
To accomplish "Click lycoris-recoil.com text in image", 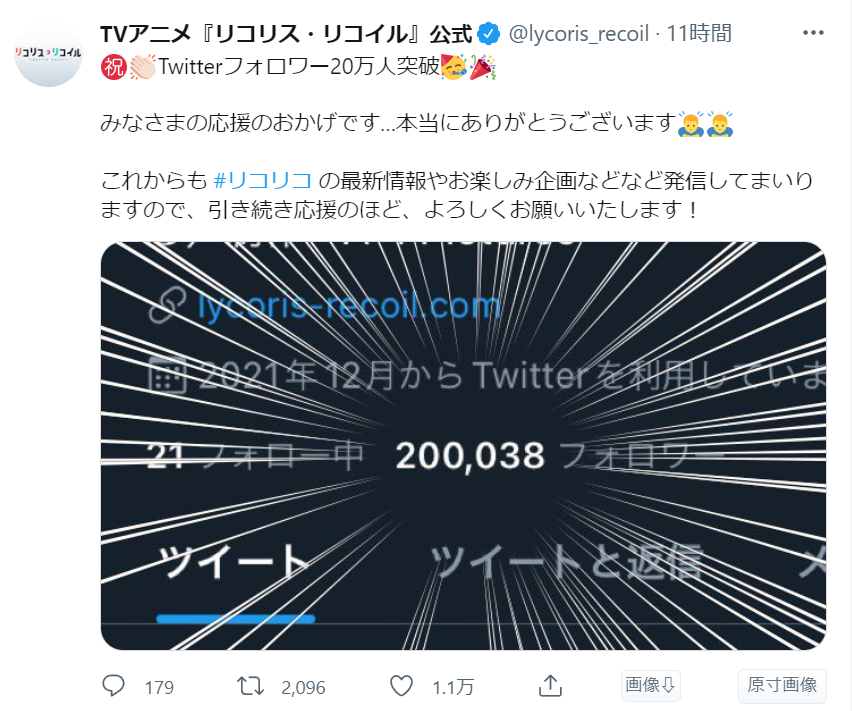I will [x=348, y=307].
